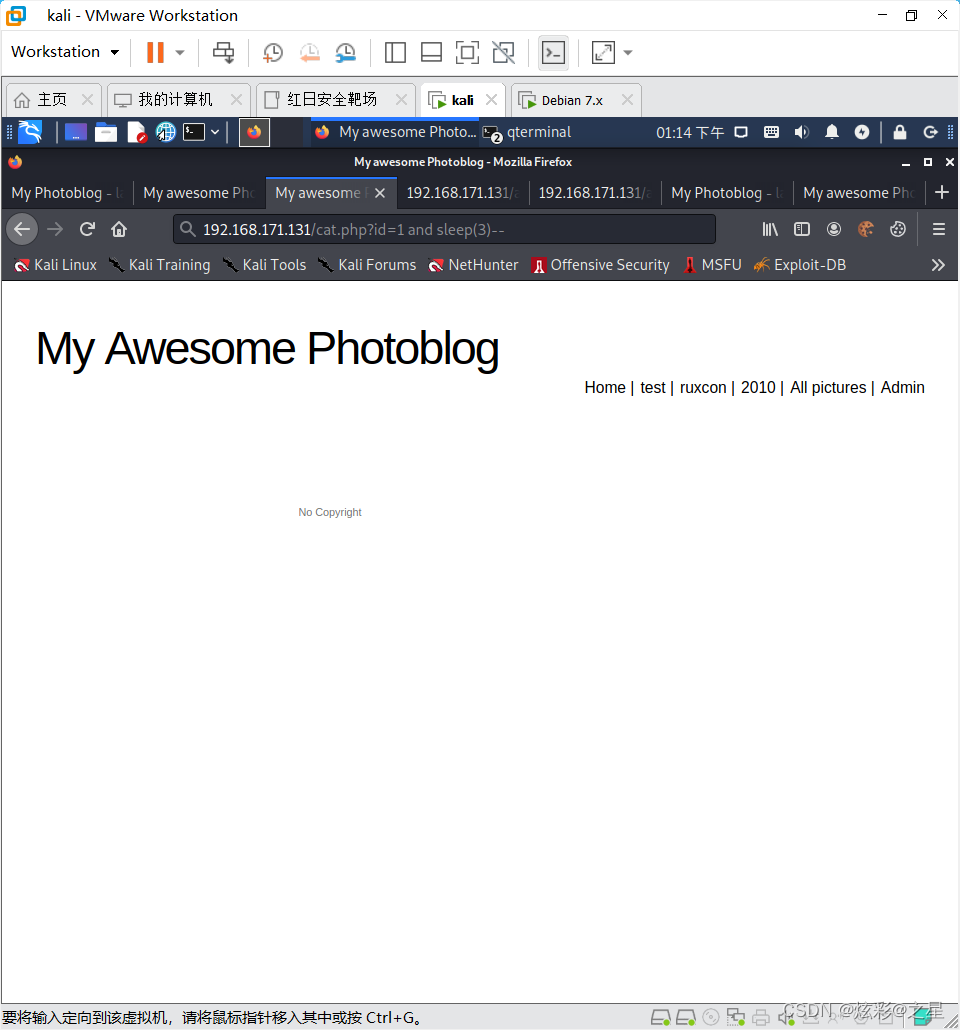Viewport: 960px width, 1030px height.
Task: Switch to first My Photoblog Firefox tab
Action: click(67, 192)
